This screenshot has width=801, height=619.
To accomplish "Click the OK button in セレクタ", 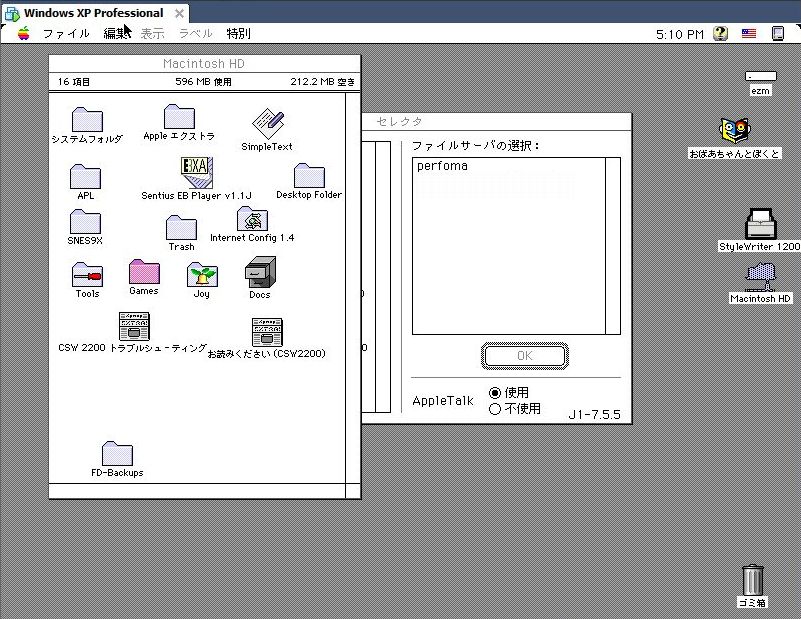I will click(x=525, y=356).
